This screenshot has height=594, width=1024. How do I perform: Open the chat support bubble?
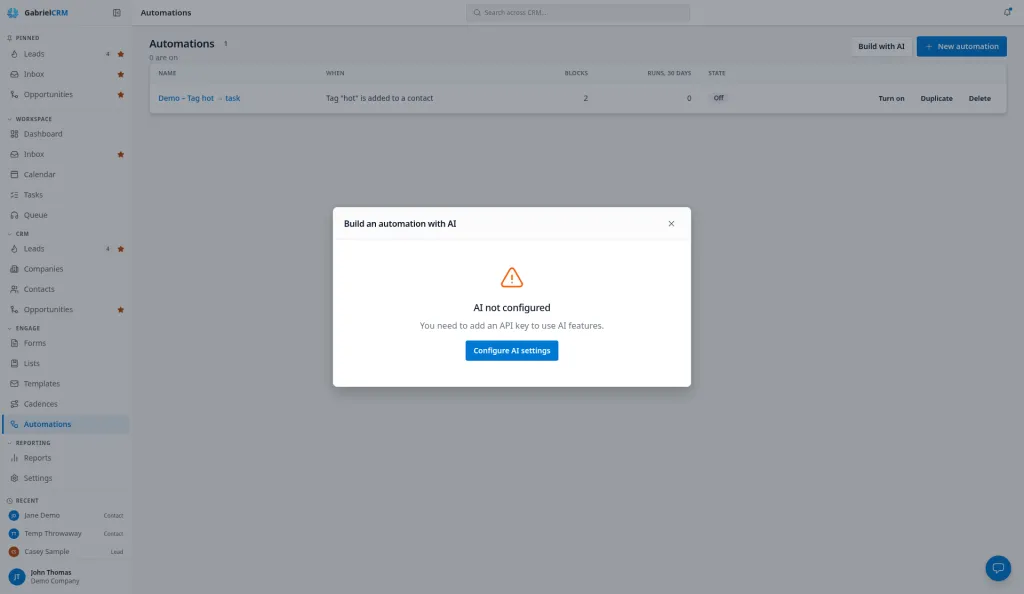coord(998,568)
